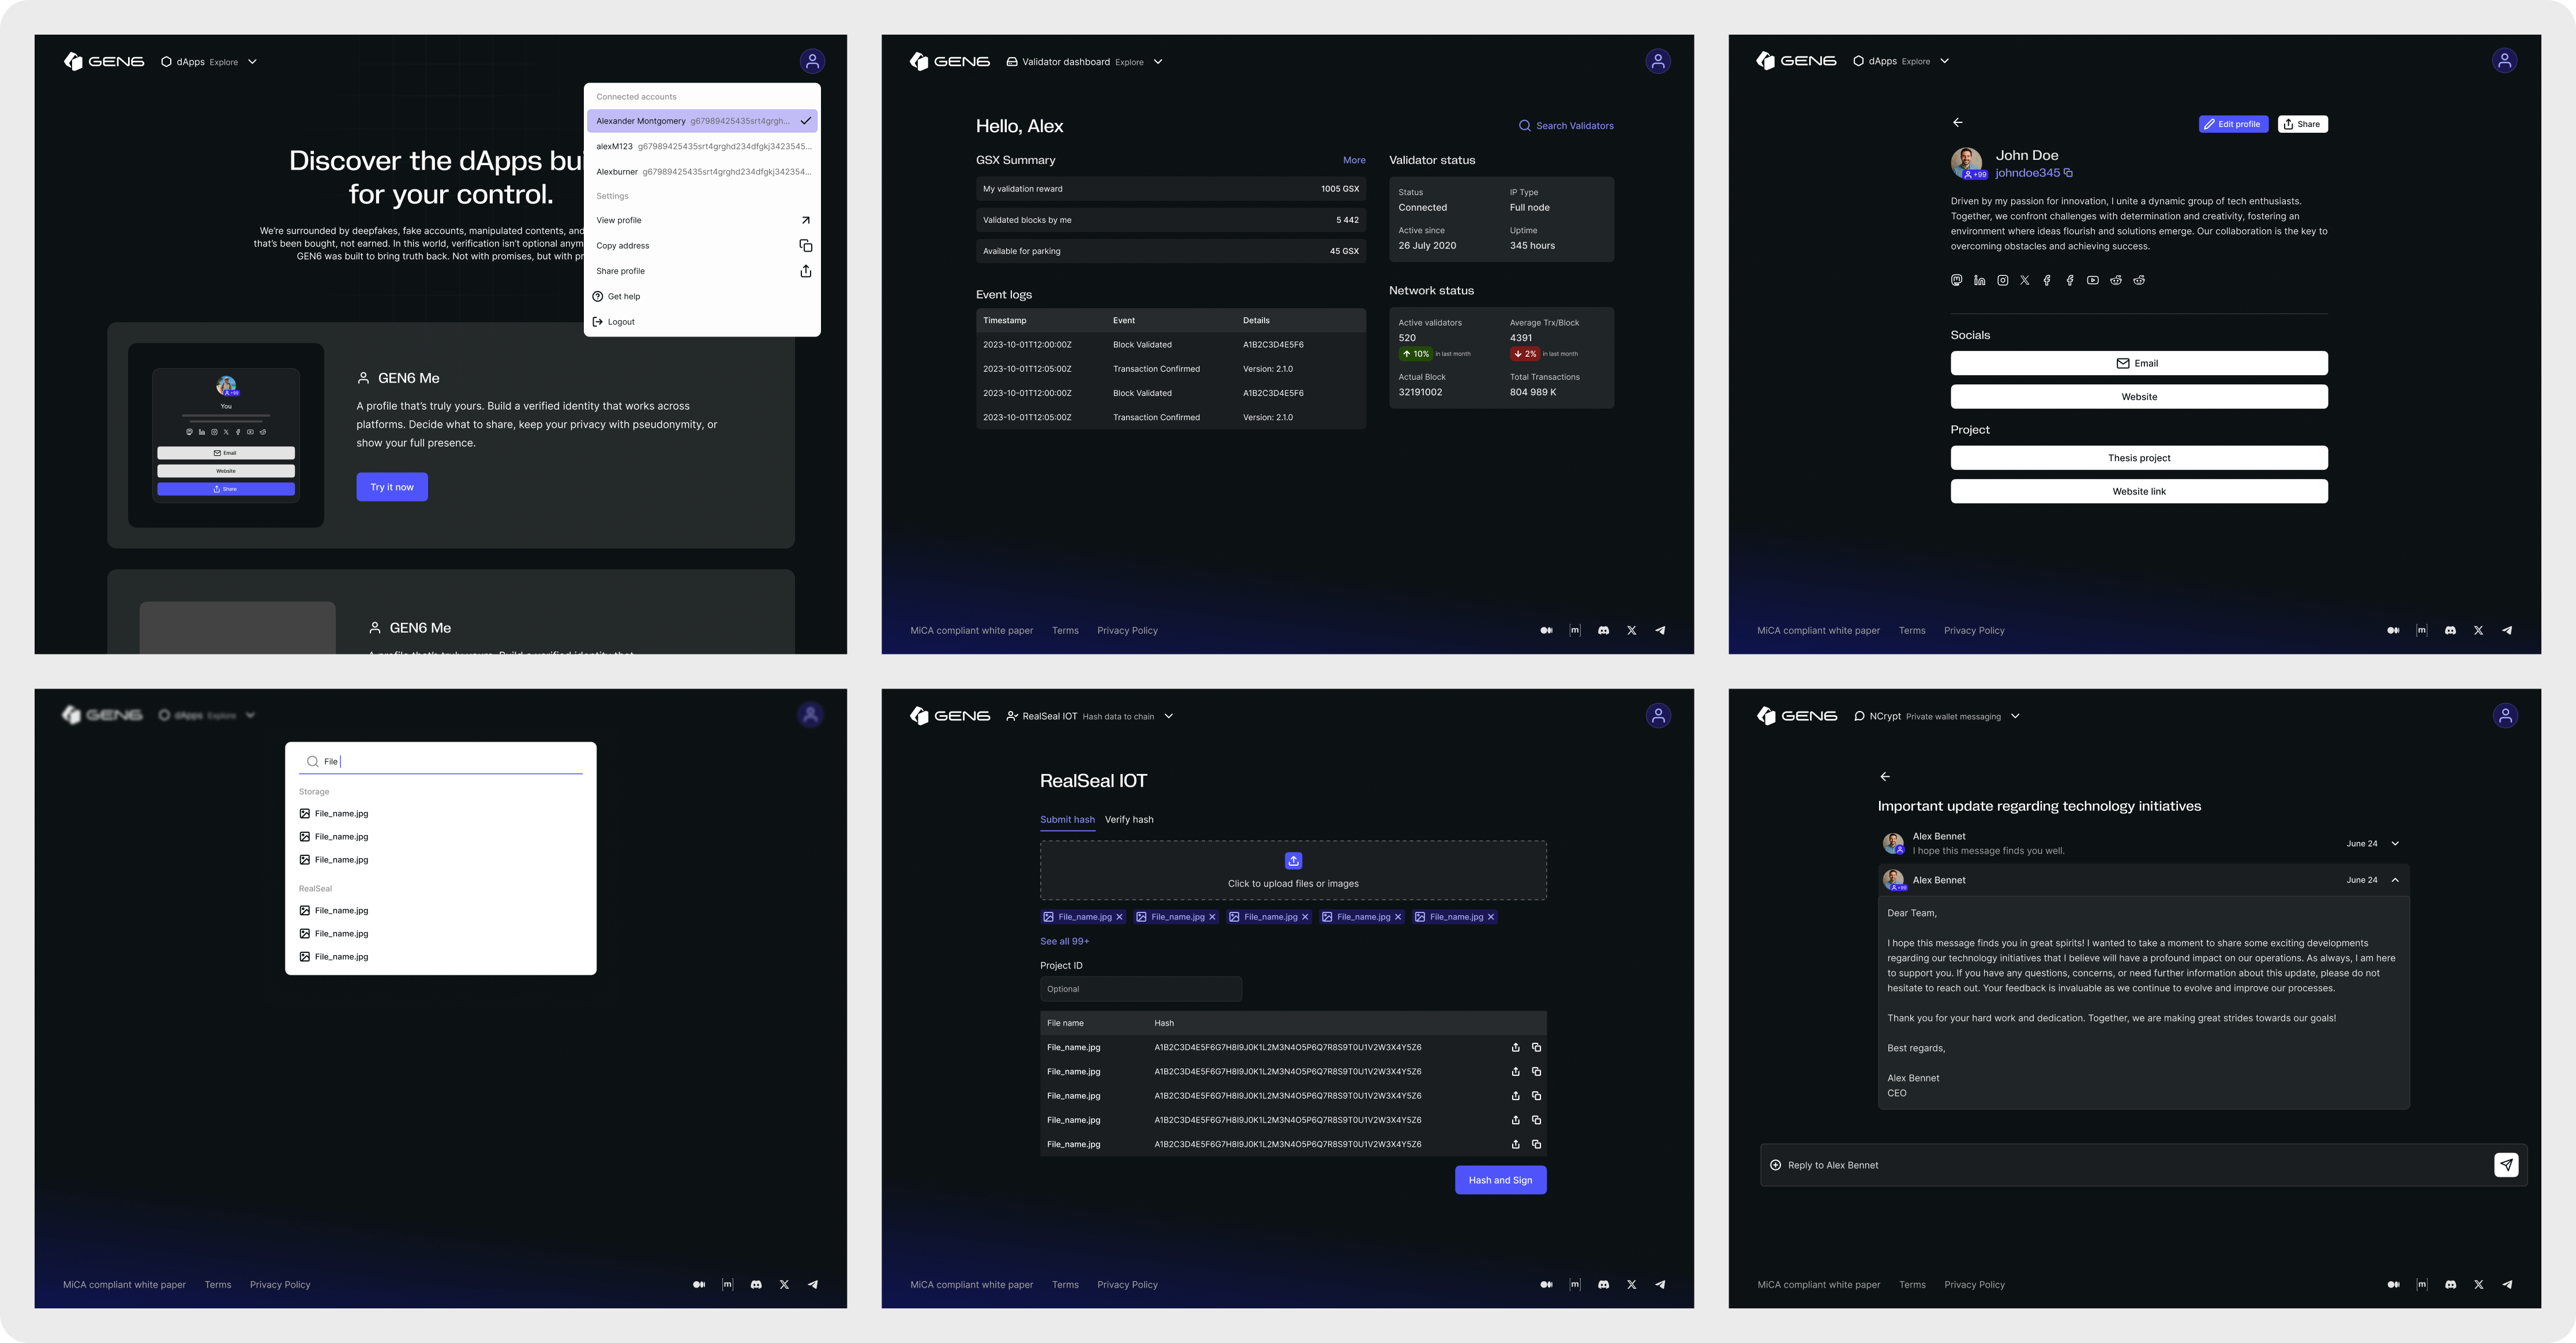Click the 1005 GSX validation reward value
Viewport: 2576px width, 1343px height.
(1339, 189)
